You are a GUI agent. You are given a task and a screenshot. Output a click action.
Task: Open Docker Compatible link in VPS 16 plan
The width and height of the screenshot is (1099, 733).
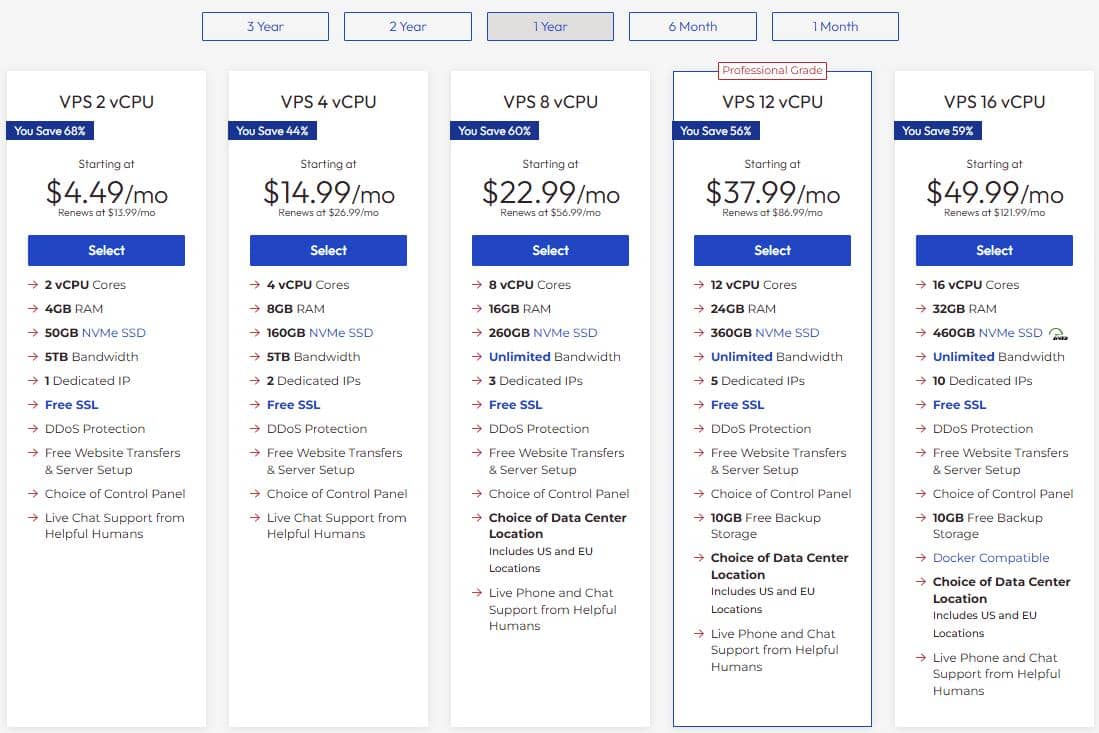point(991,558)
